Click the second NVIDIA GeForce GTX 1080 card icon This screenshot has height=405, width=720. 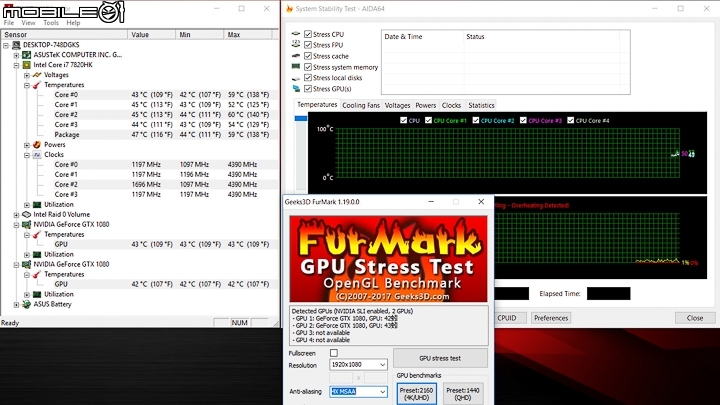point(27,264)
